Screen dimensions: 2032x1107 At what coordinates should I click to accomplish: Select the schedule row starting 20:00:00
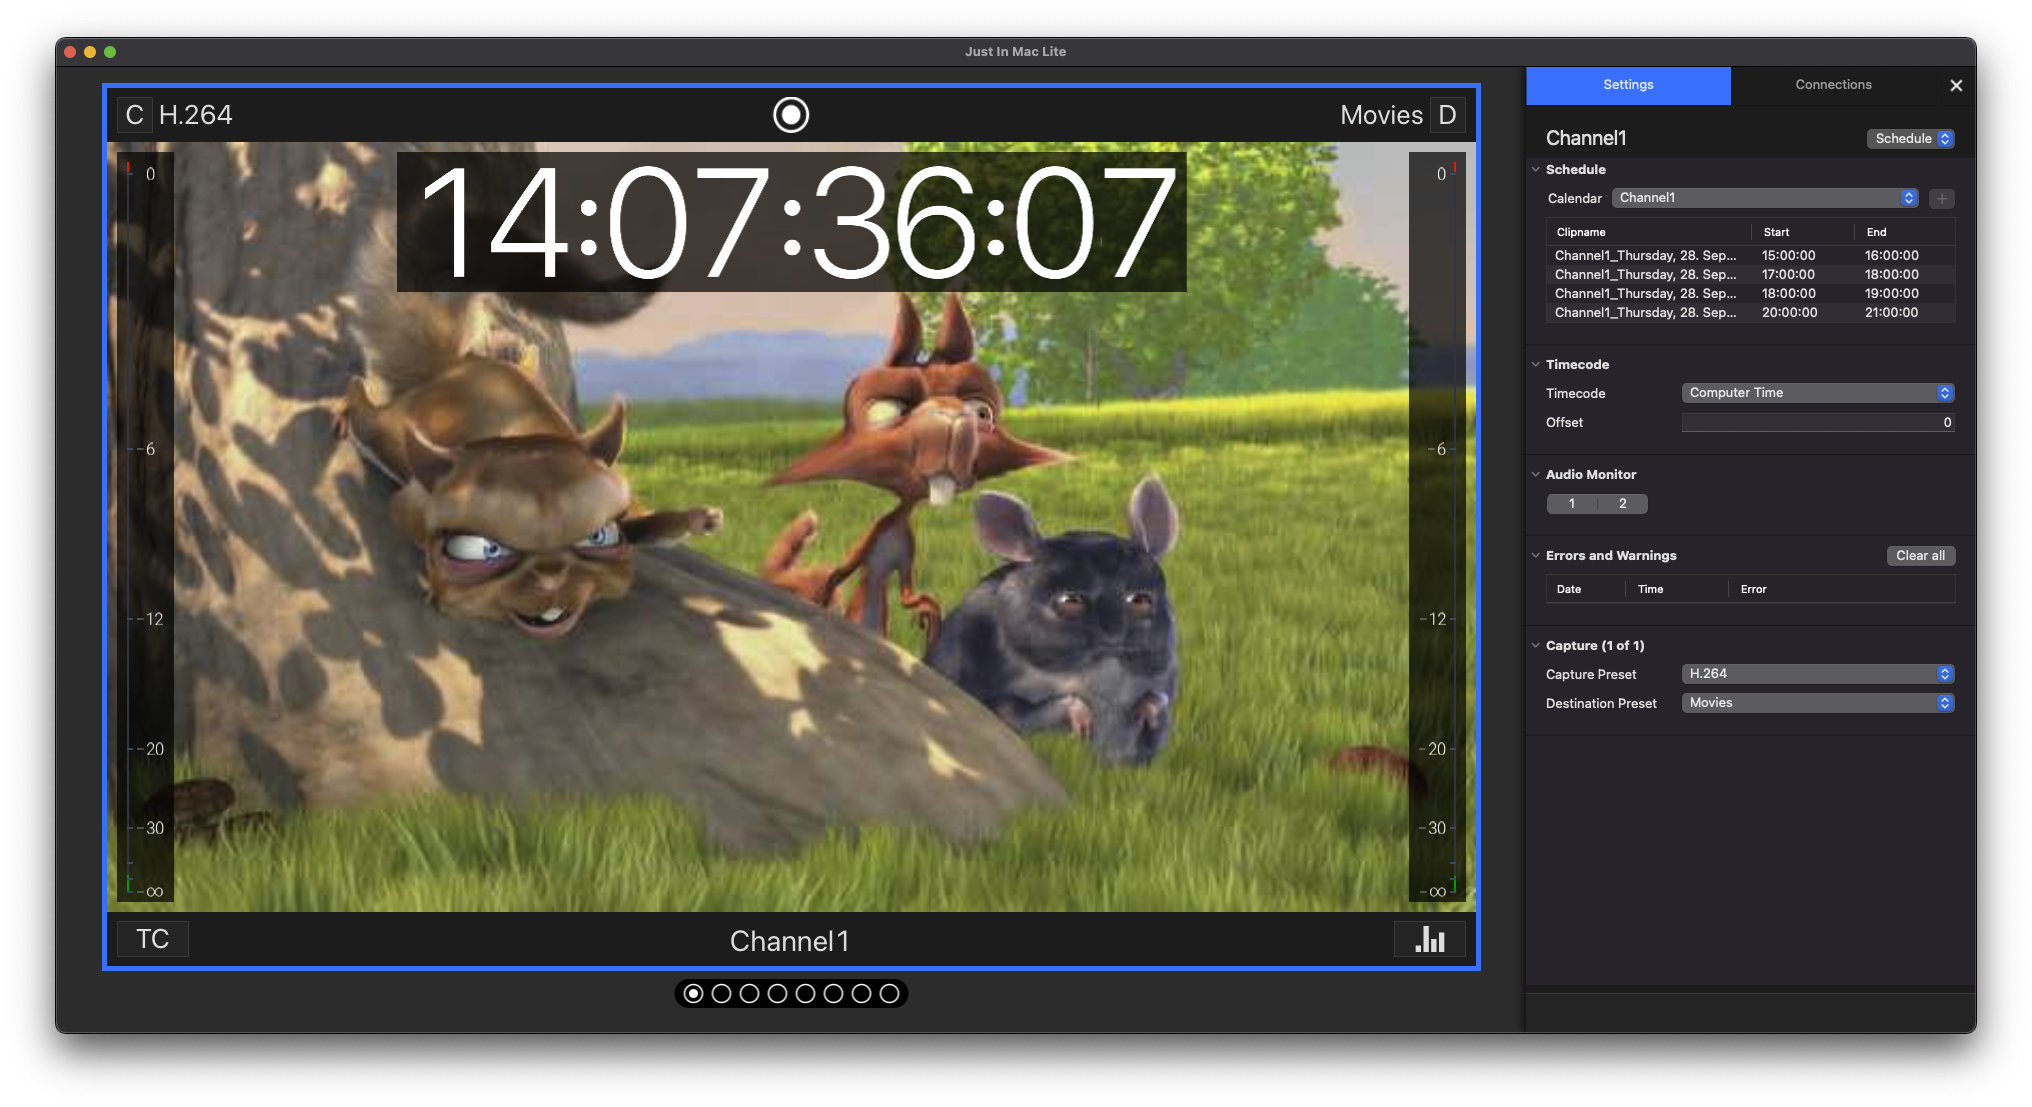(1750, 313)
